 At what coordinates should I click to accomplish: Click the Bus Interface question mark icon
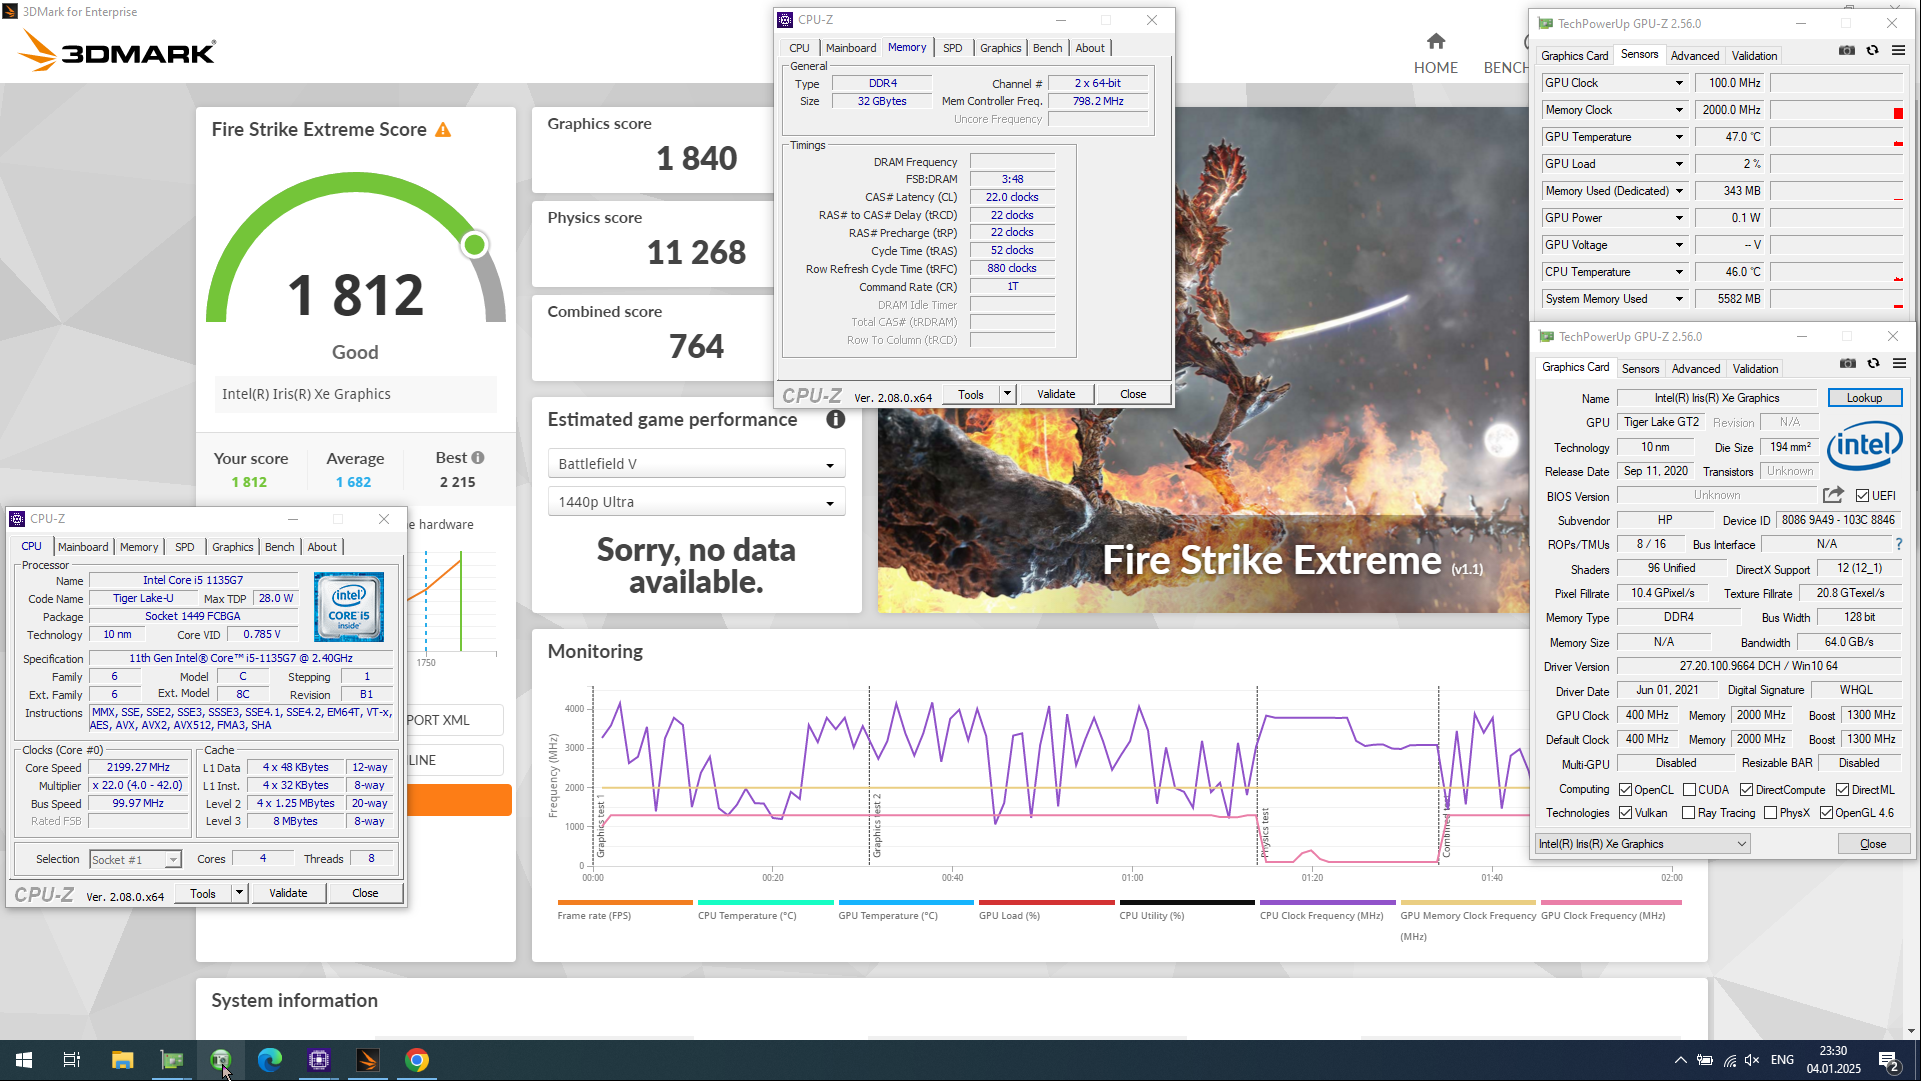pyautogui.click(x=1898, y=544)
